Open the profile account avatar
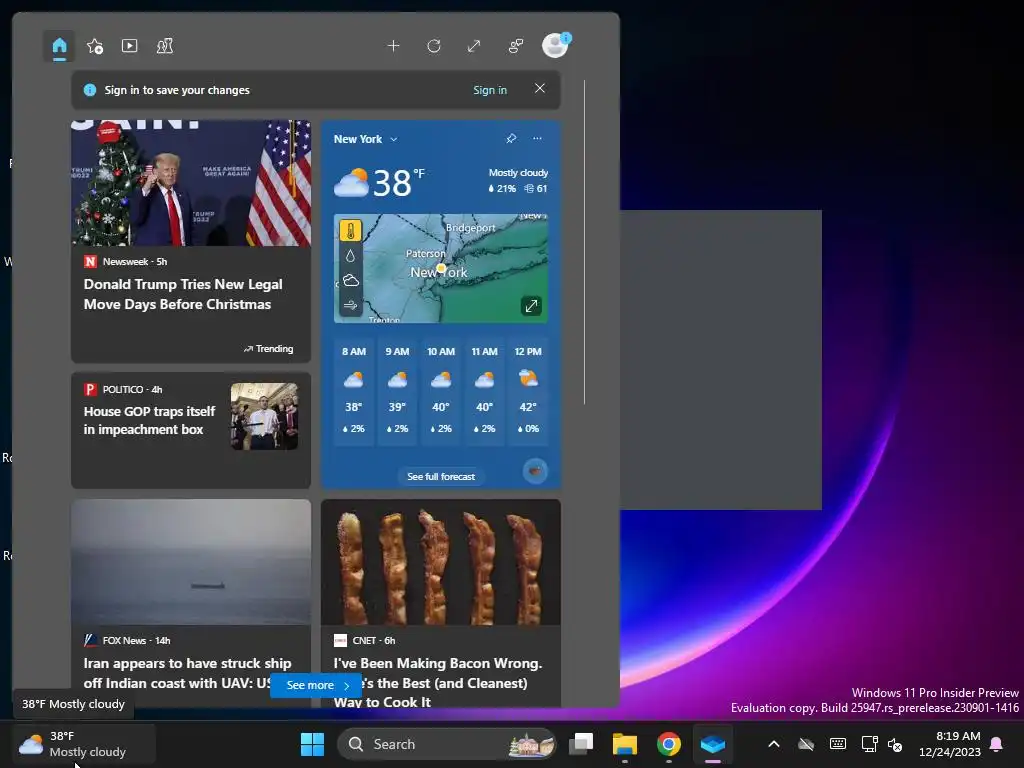 point(556,45)
